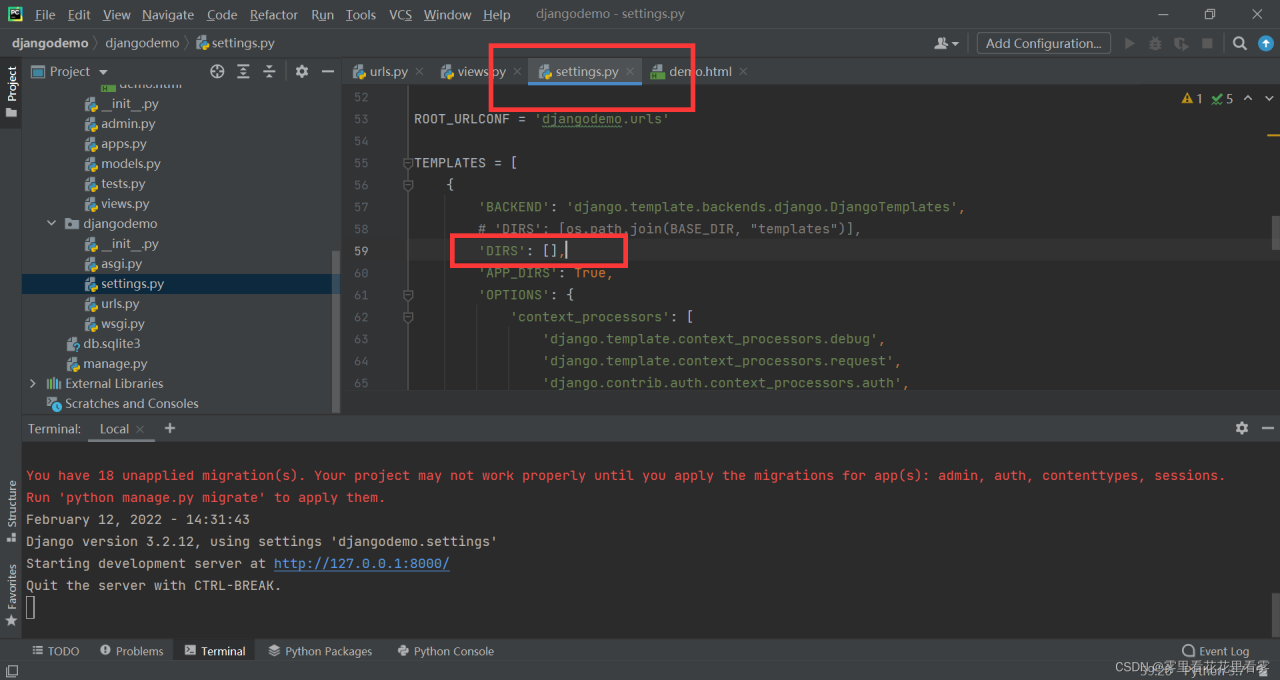Close the Local terminal tab
This screenshot has width=1280, height=680.
pyautogui.click(x=141, y=429)
